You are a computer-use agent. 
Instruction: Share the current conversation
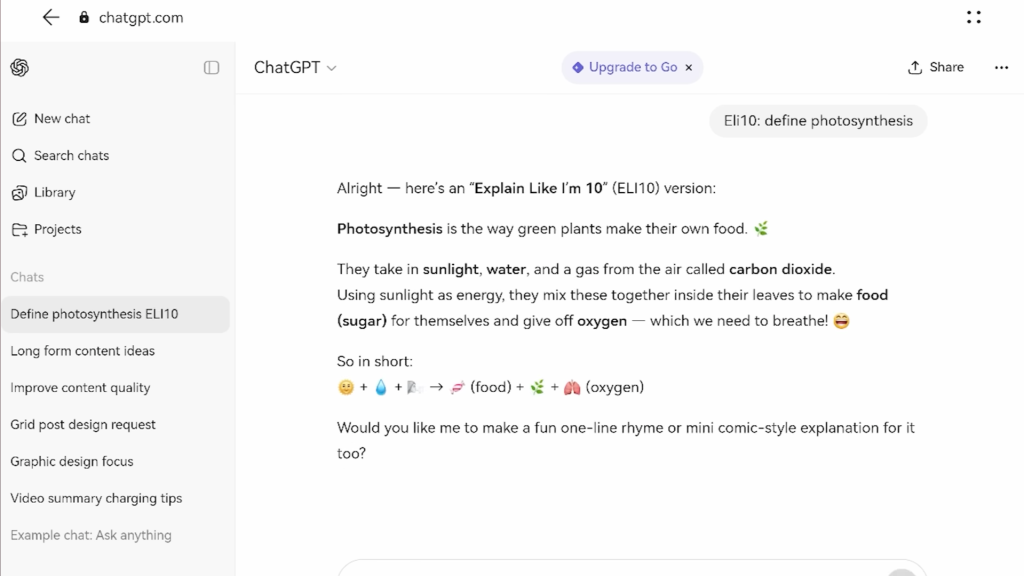point(935,67)
